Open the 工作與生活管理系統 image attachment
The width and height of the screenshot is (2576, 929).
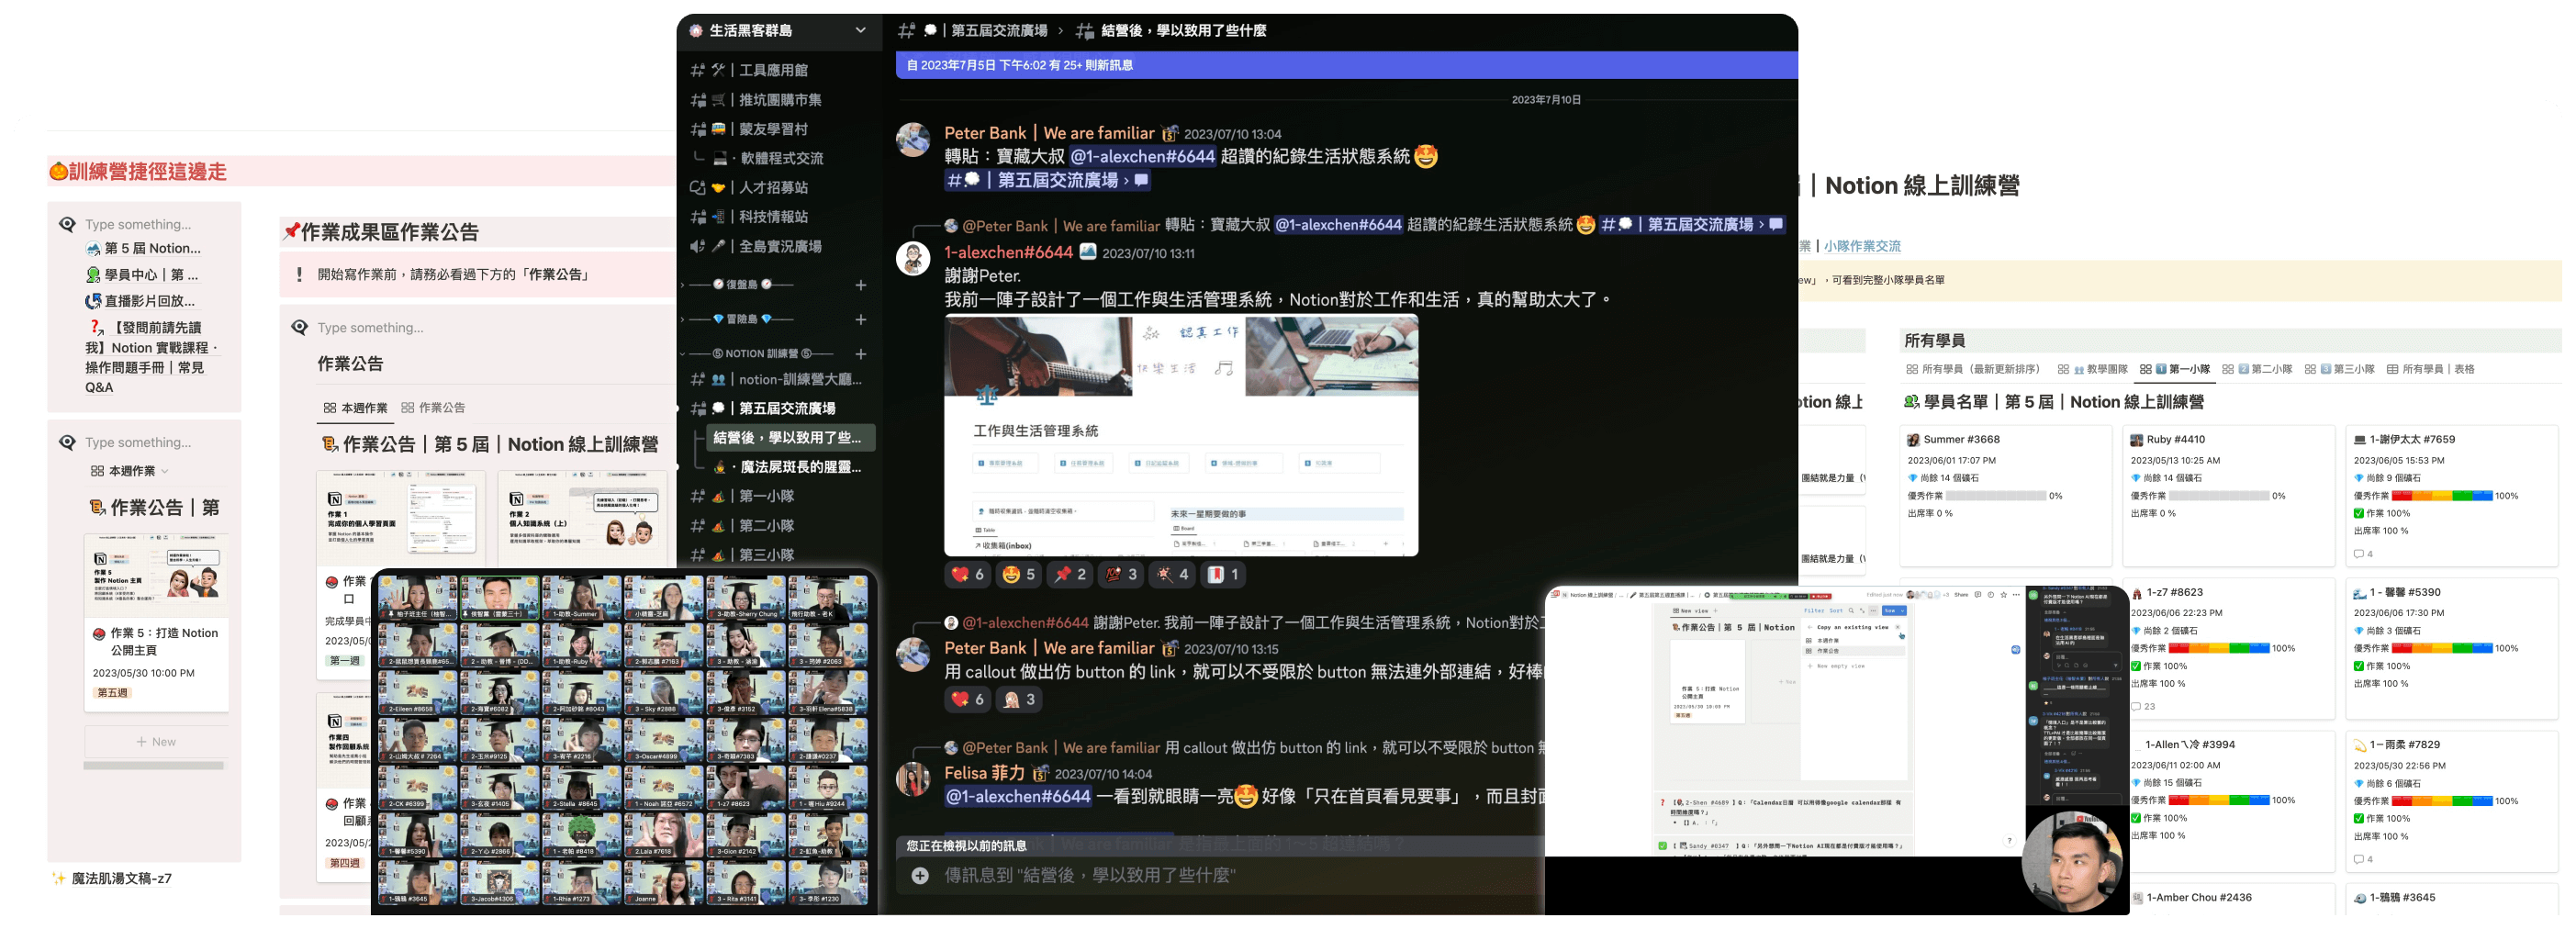1181,436
